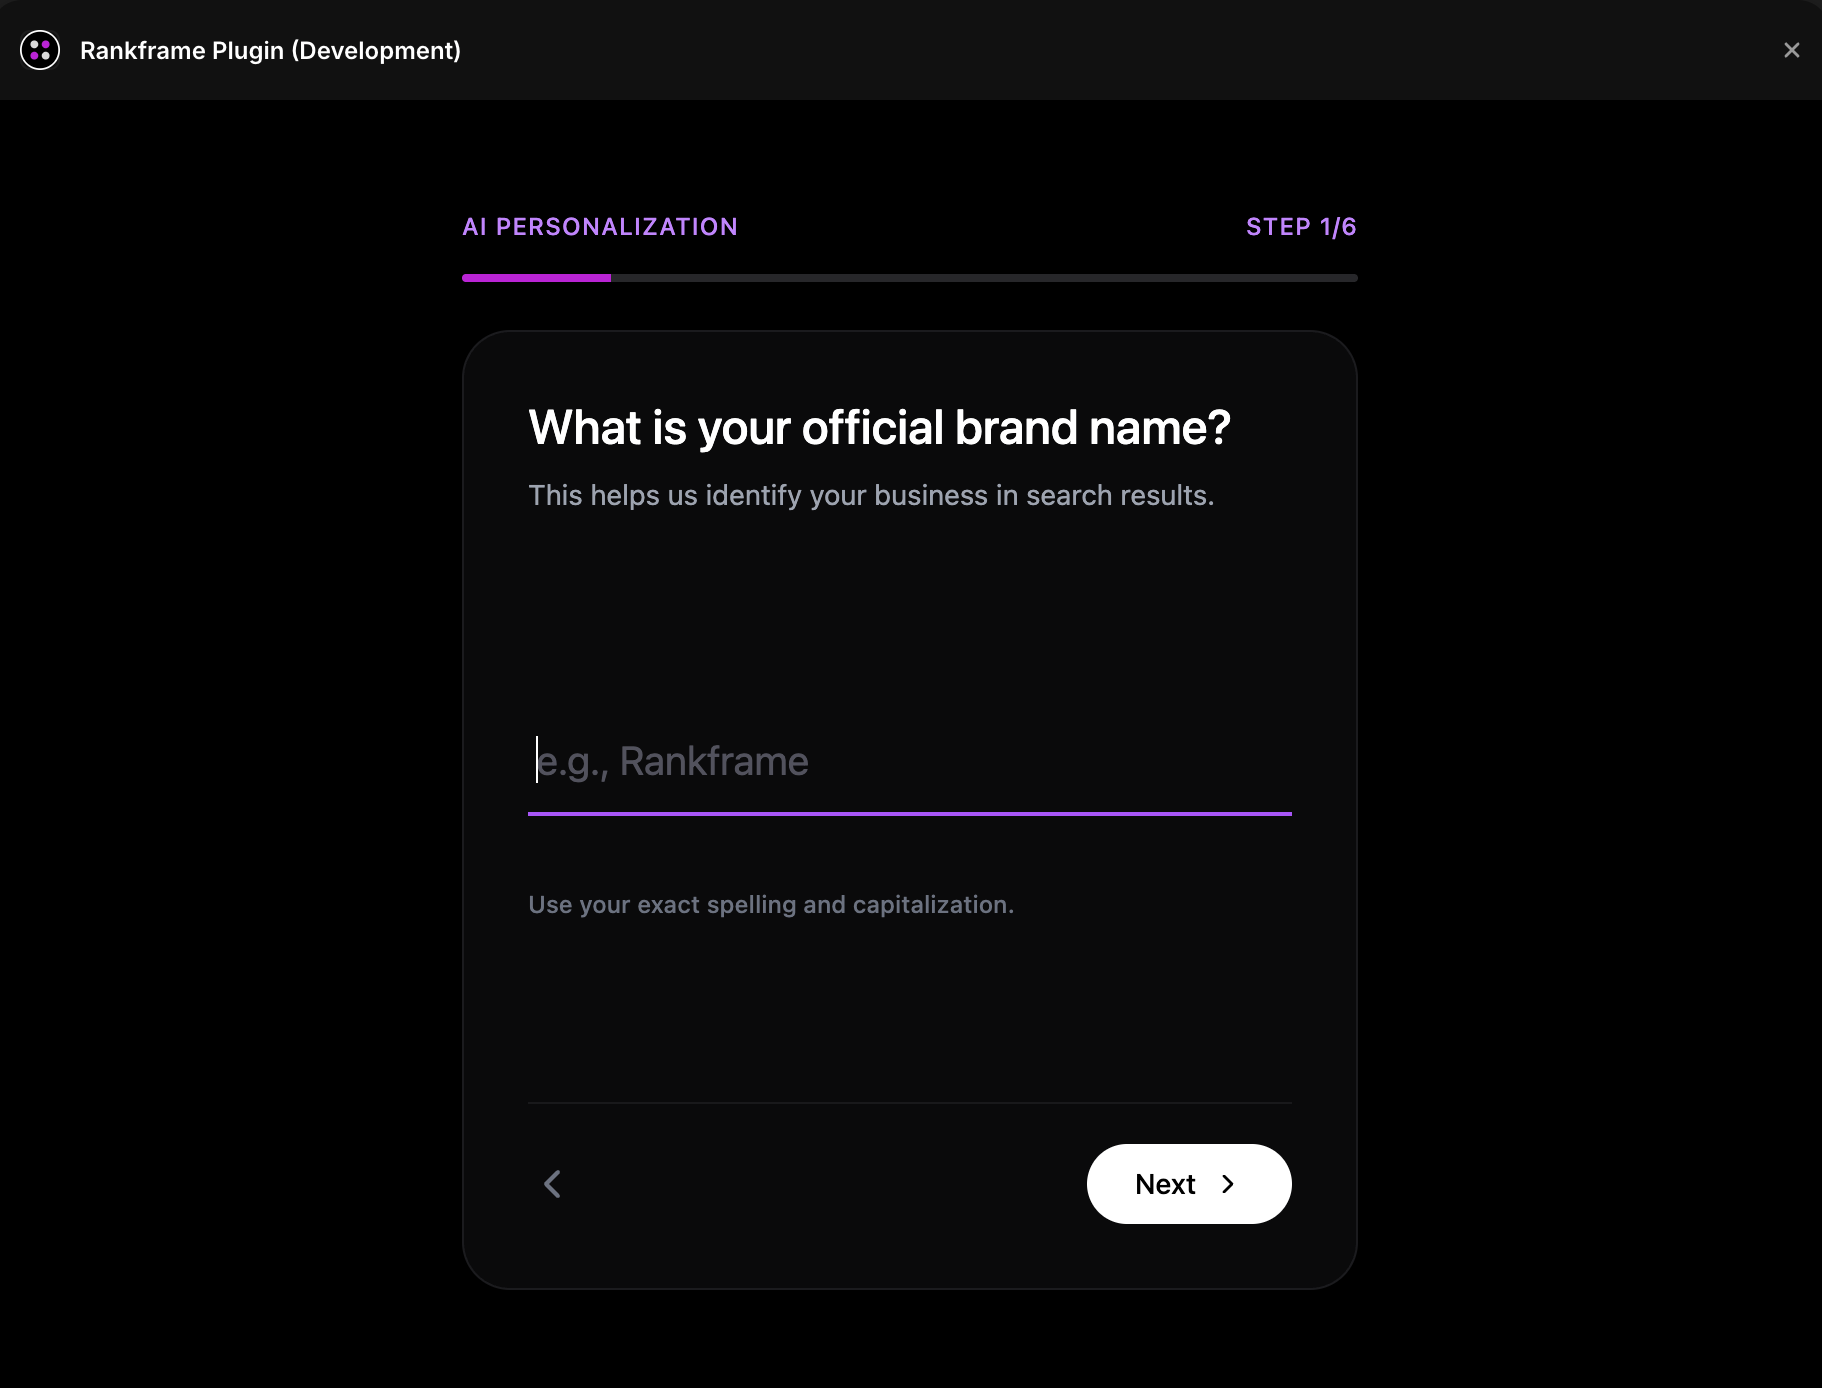
Task: Click the purple filled progress bar segment
Action: pyautogui.click(x=536, y=278)
